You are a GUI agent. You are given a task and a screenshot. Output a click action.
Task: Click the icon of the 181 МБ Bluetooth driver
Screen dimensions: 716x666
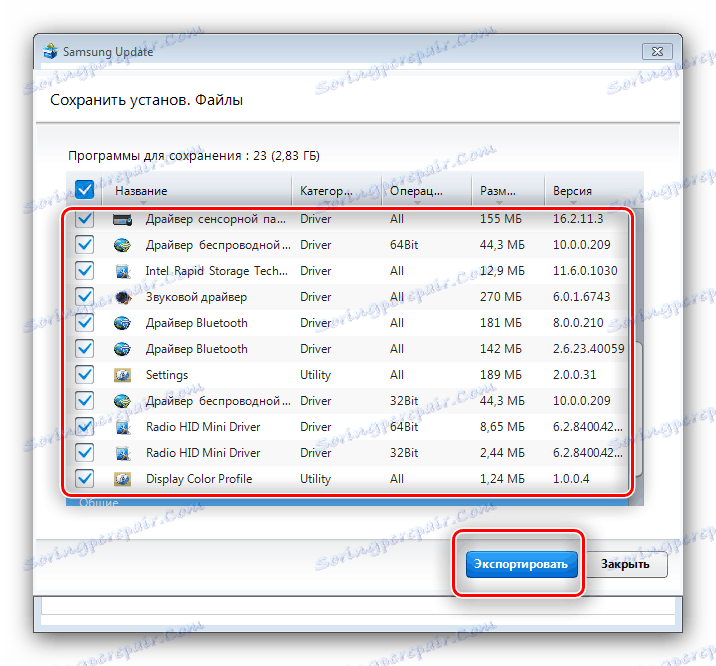(122, 323)
